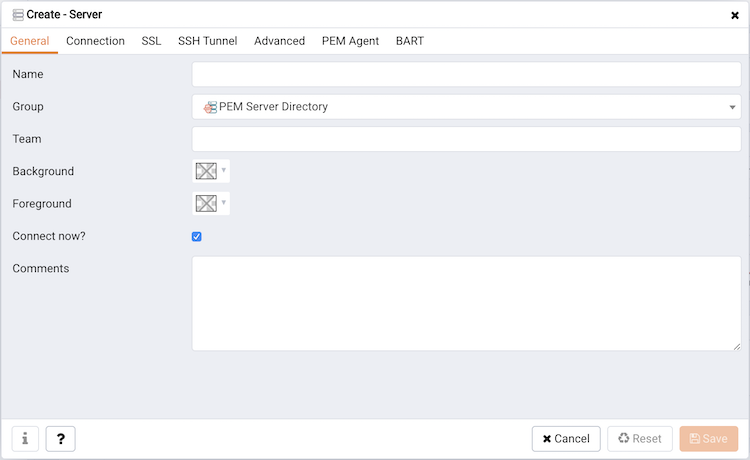
Task: Focus the Name input field
Action: 466,74
